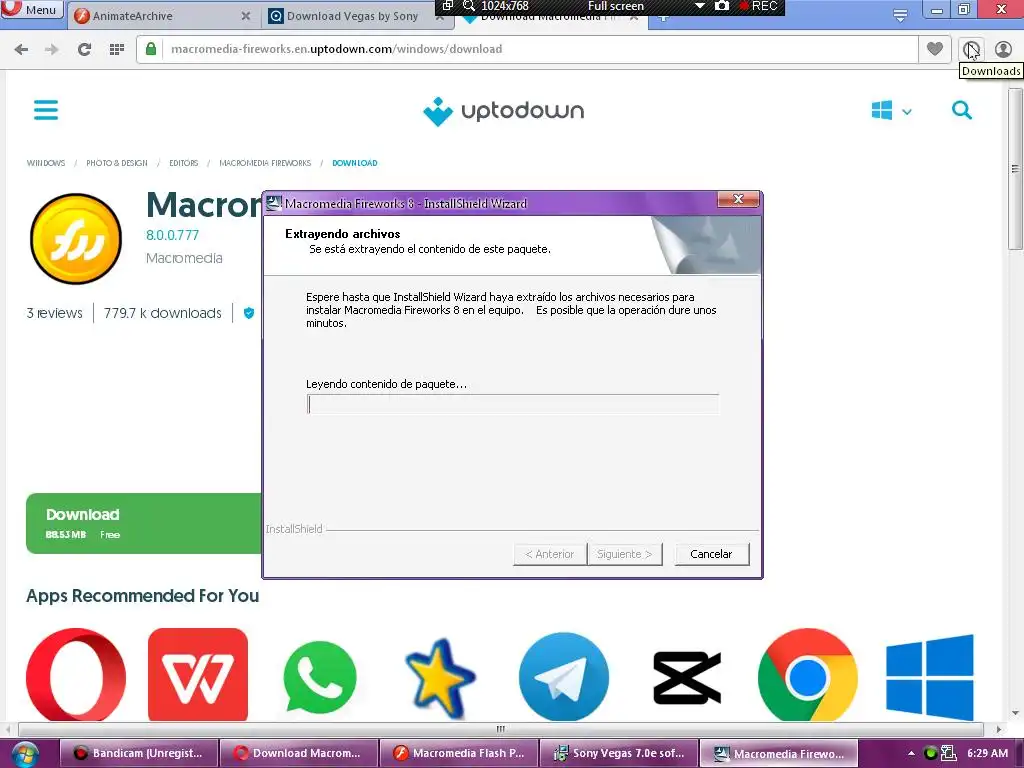Switch to Macromedia Flash P... taskbar item

coord(459,754)
